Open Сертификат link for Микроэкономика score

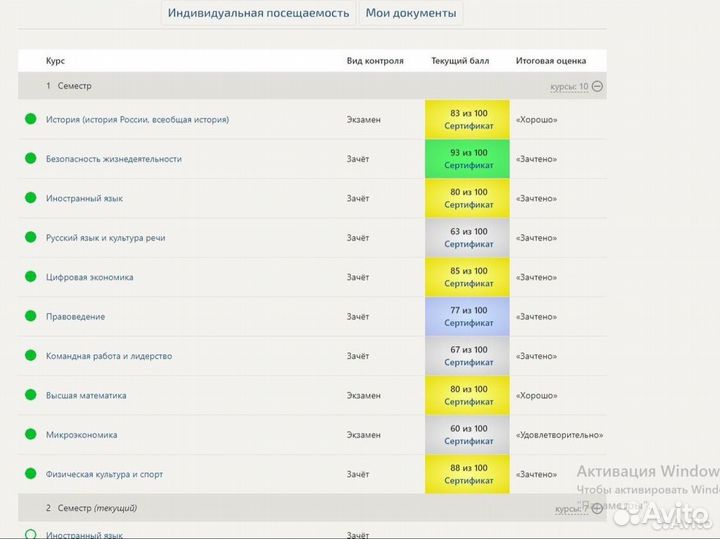(x=468, y=441)
